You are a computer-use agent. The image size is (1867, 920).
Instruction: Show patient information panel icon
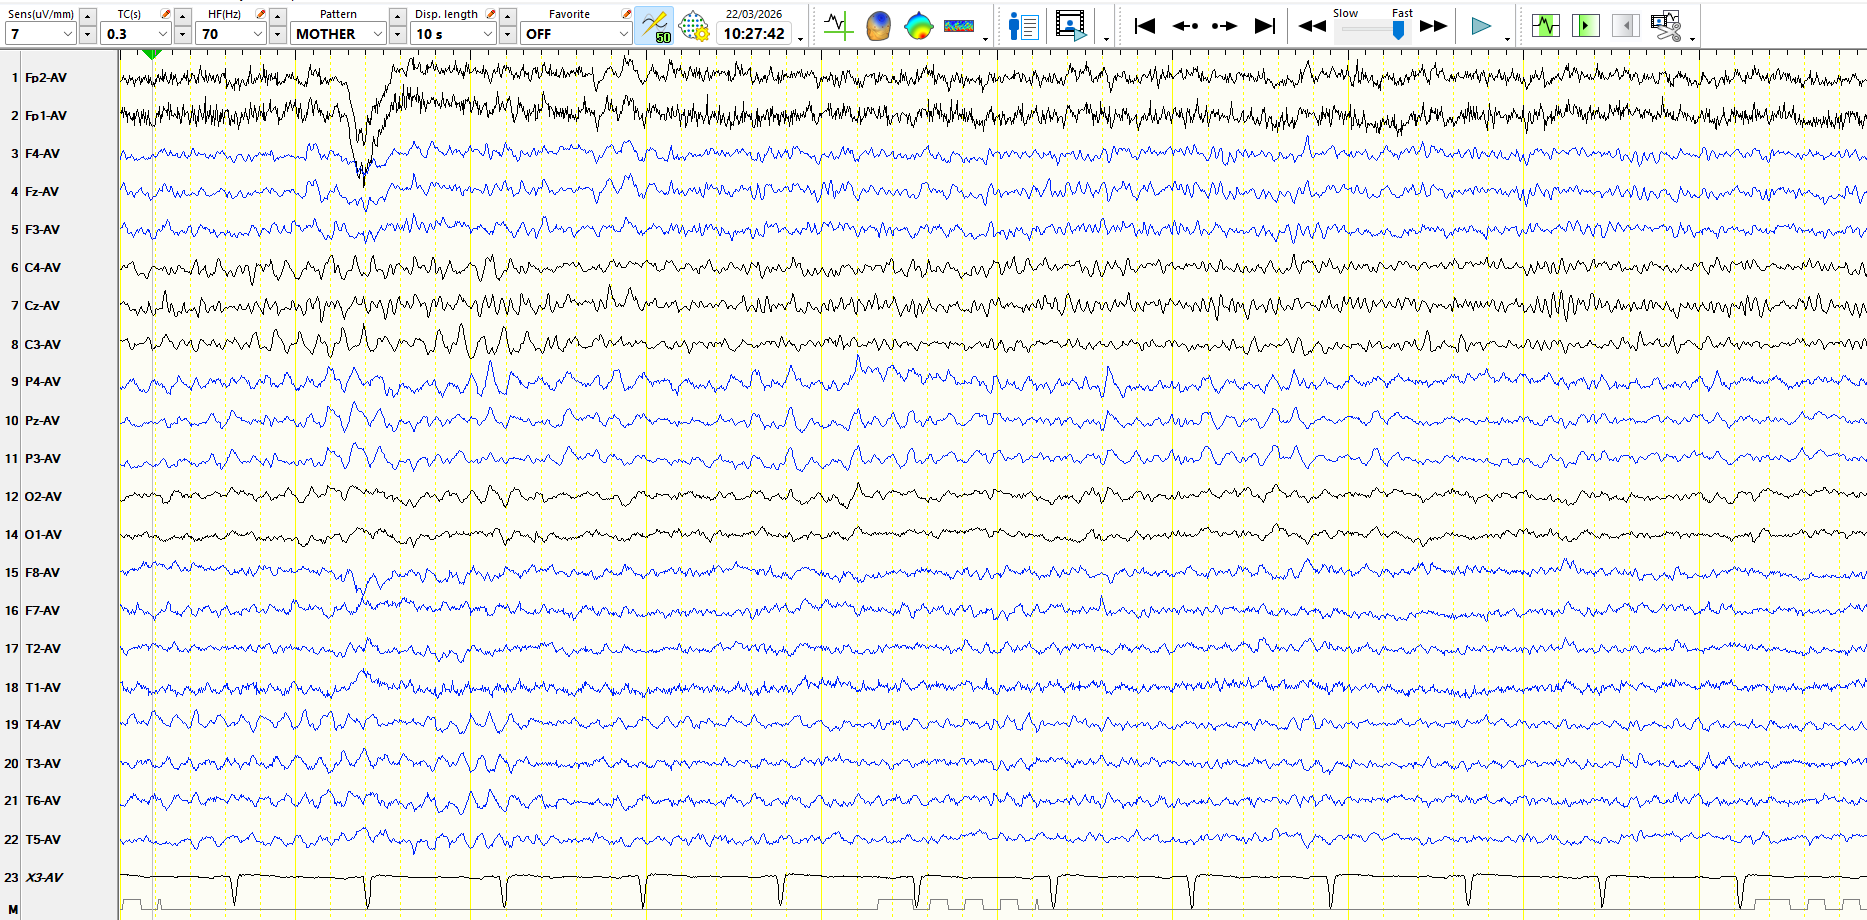click(x=1024, y=26)
